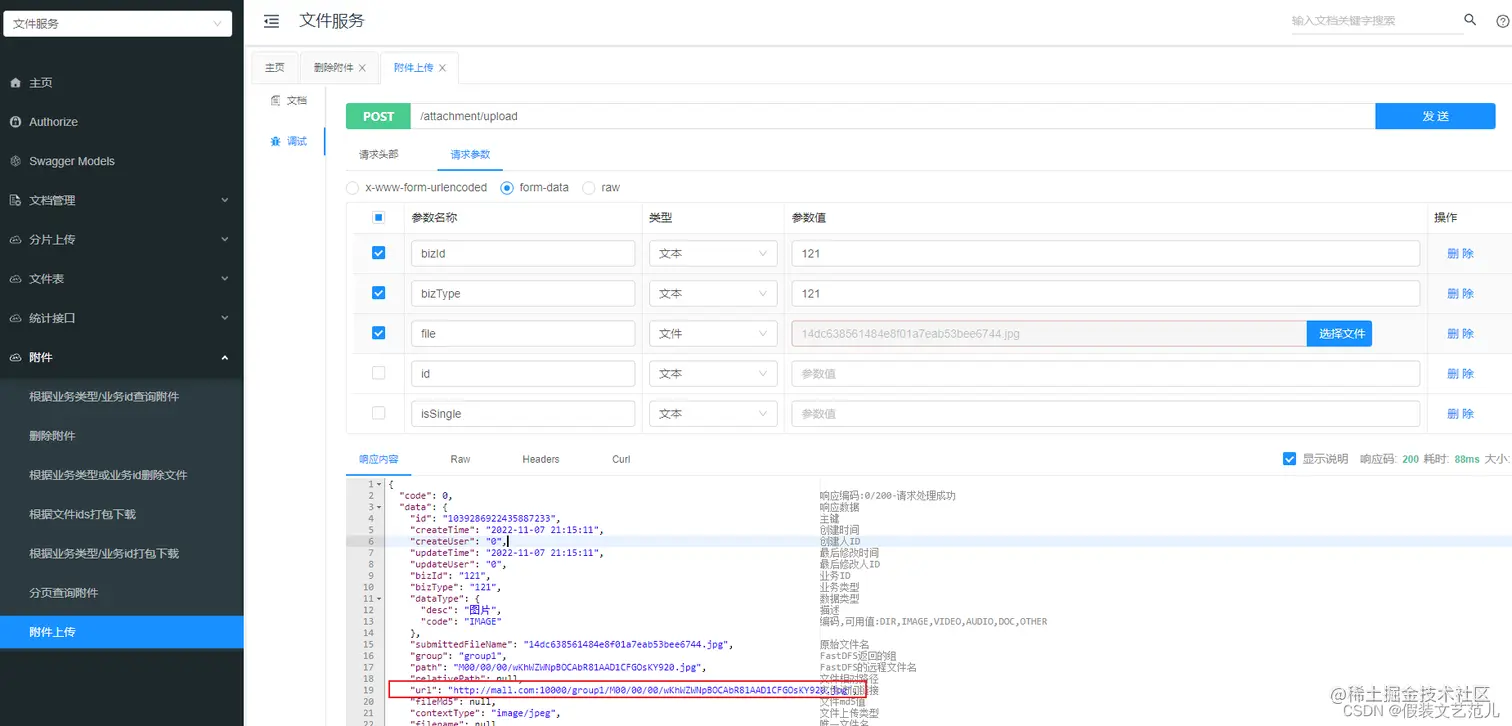Click the 统计接口 cloud icon
Screen dimensions: 1512x726
15,318
